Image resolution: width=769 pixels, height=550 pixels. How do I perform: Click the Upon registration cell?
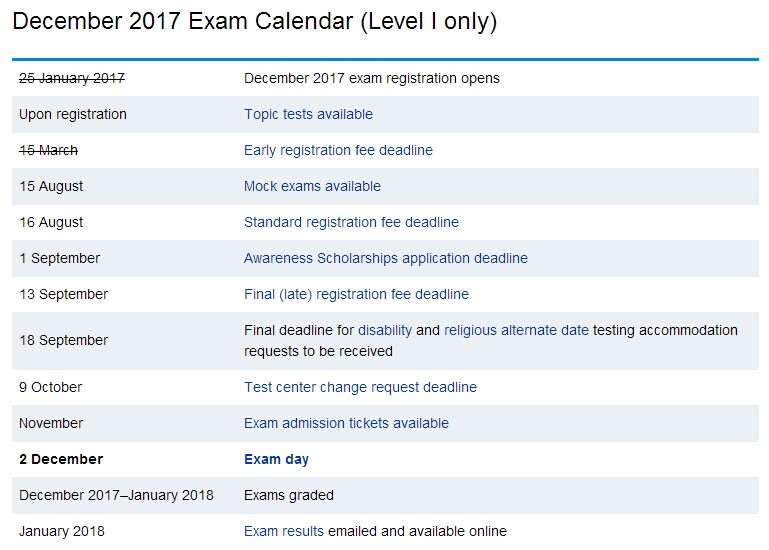pos(73,114)
